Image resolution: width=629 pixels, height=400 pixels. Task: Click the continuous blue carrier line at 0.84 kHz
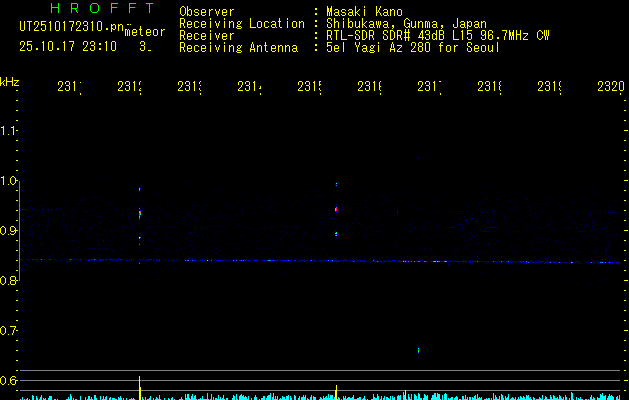321,261
